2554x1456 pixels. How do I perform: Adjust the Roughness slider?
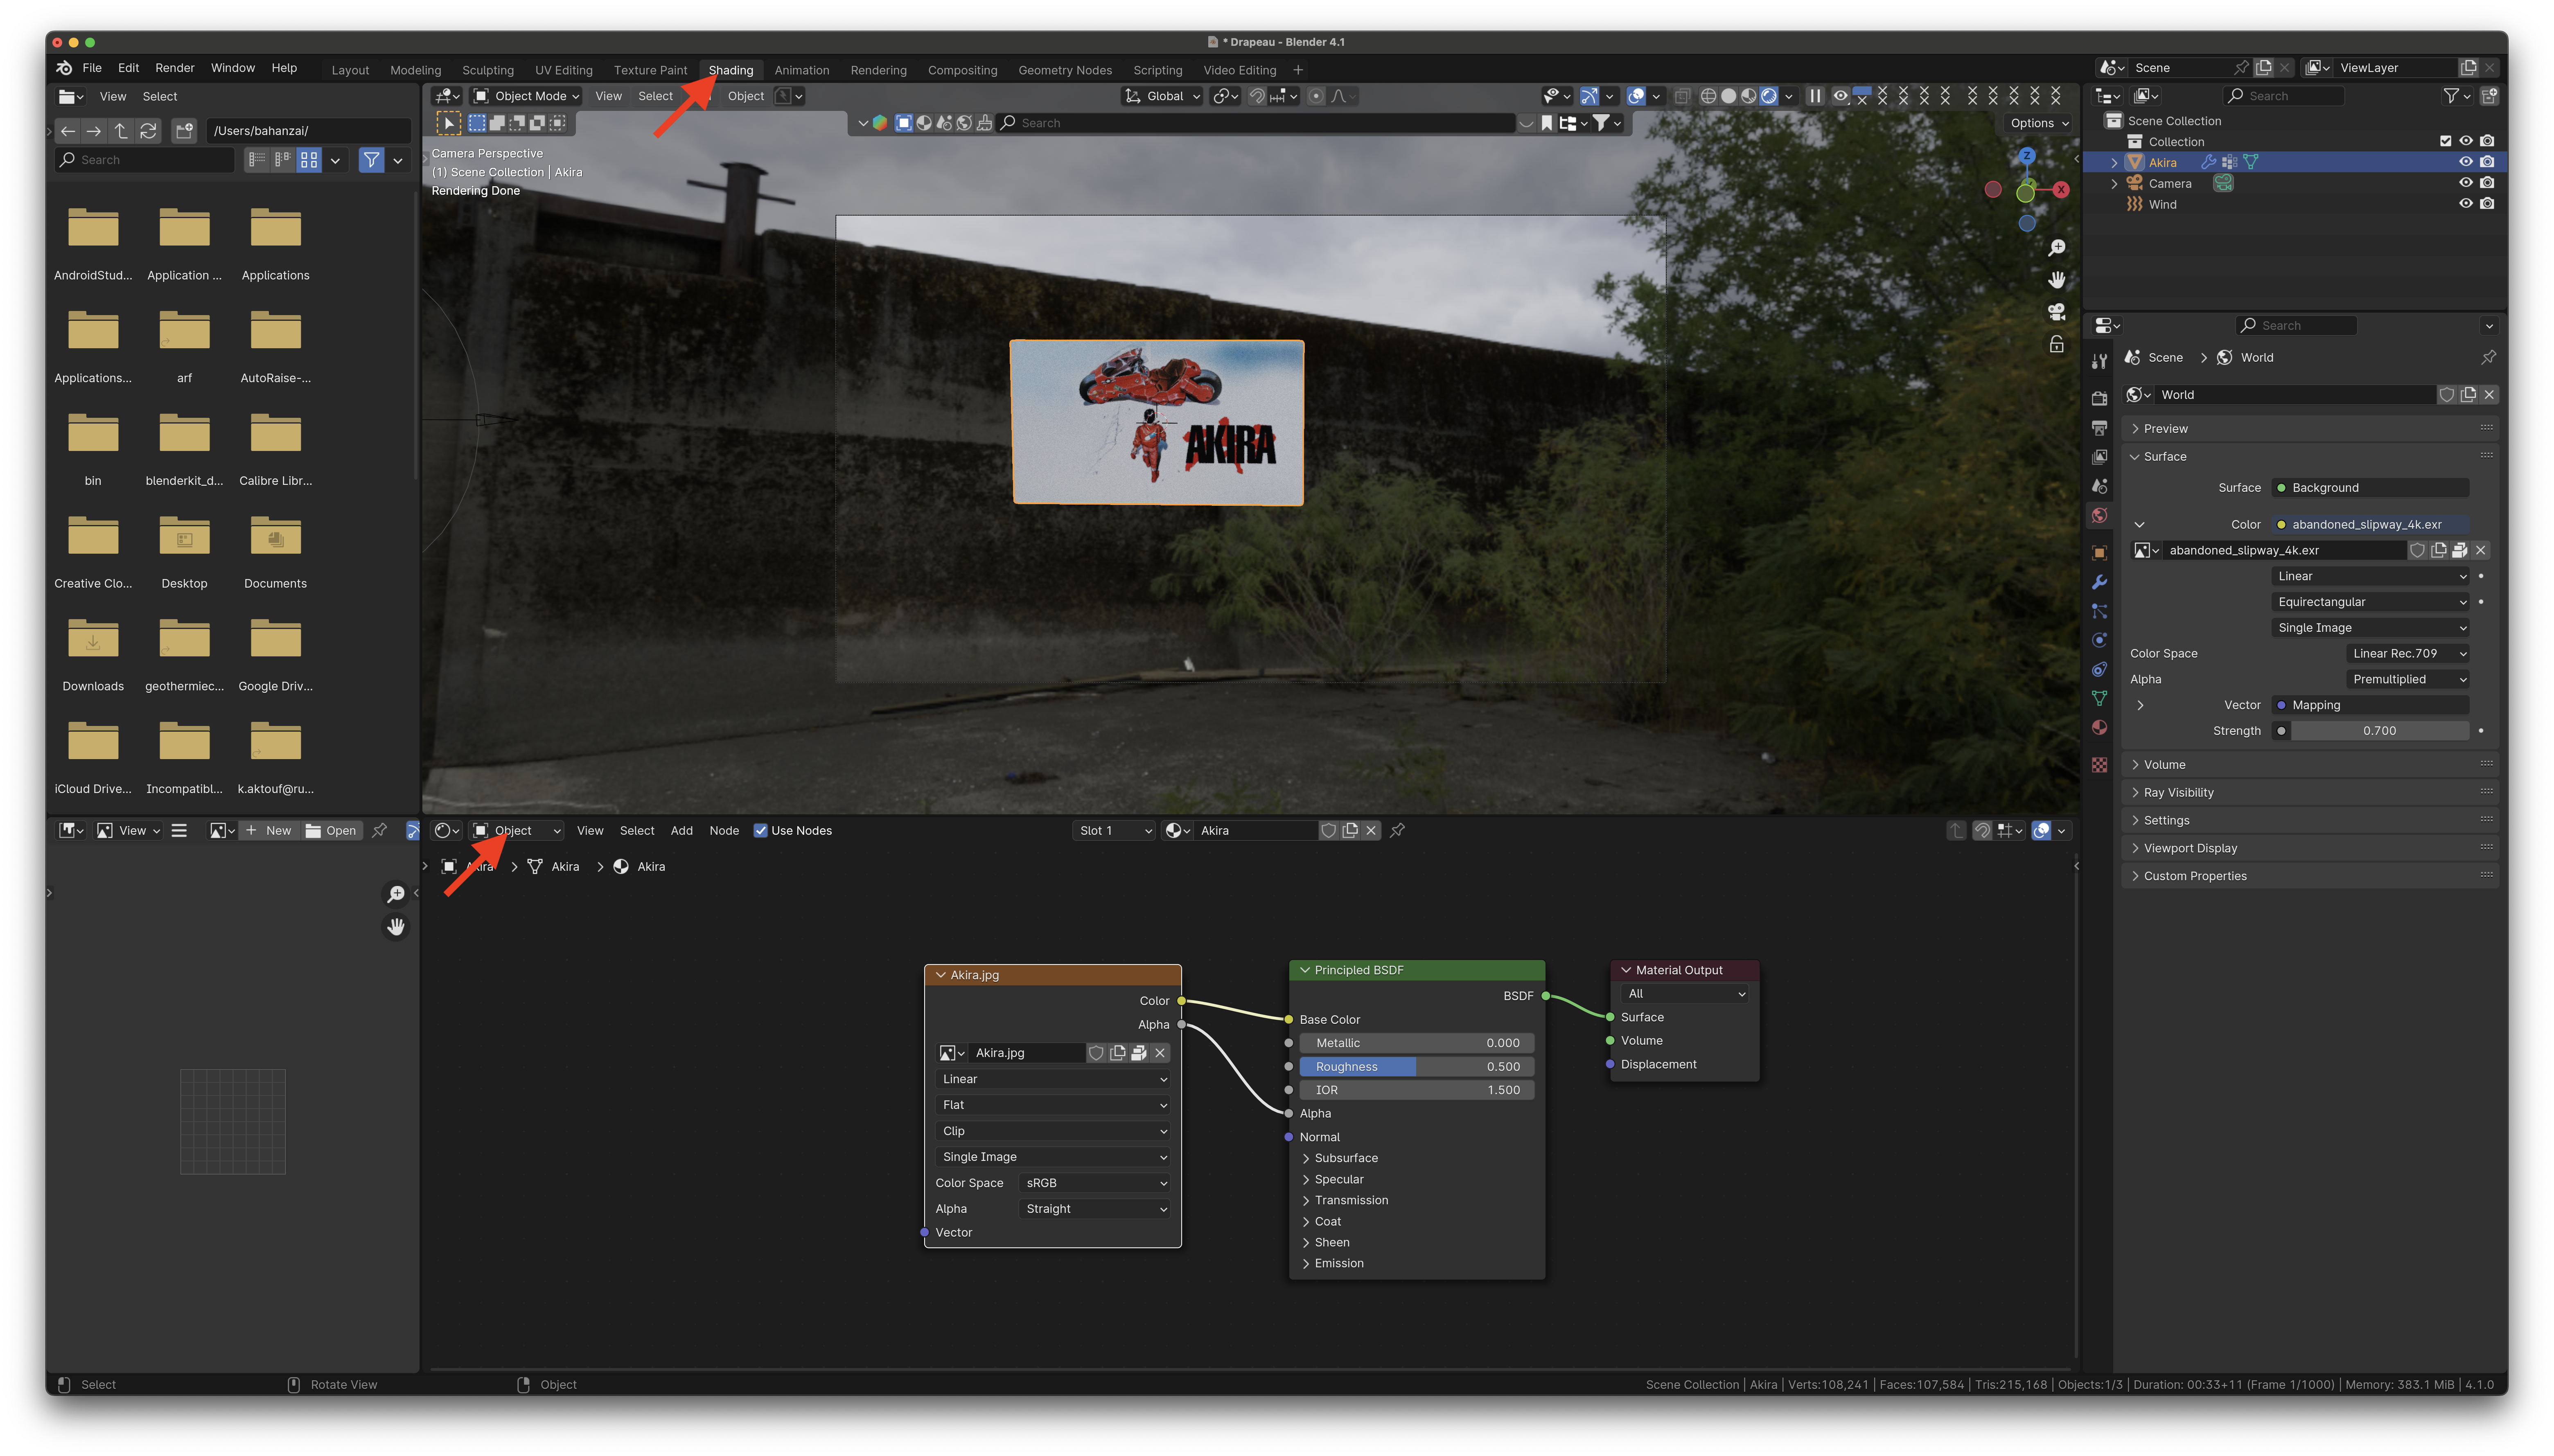(x=1416, y=1067)
